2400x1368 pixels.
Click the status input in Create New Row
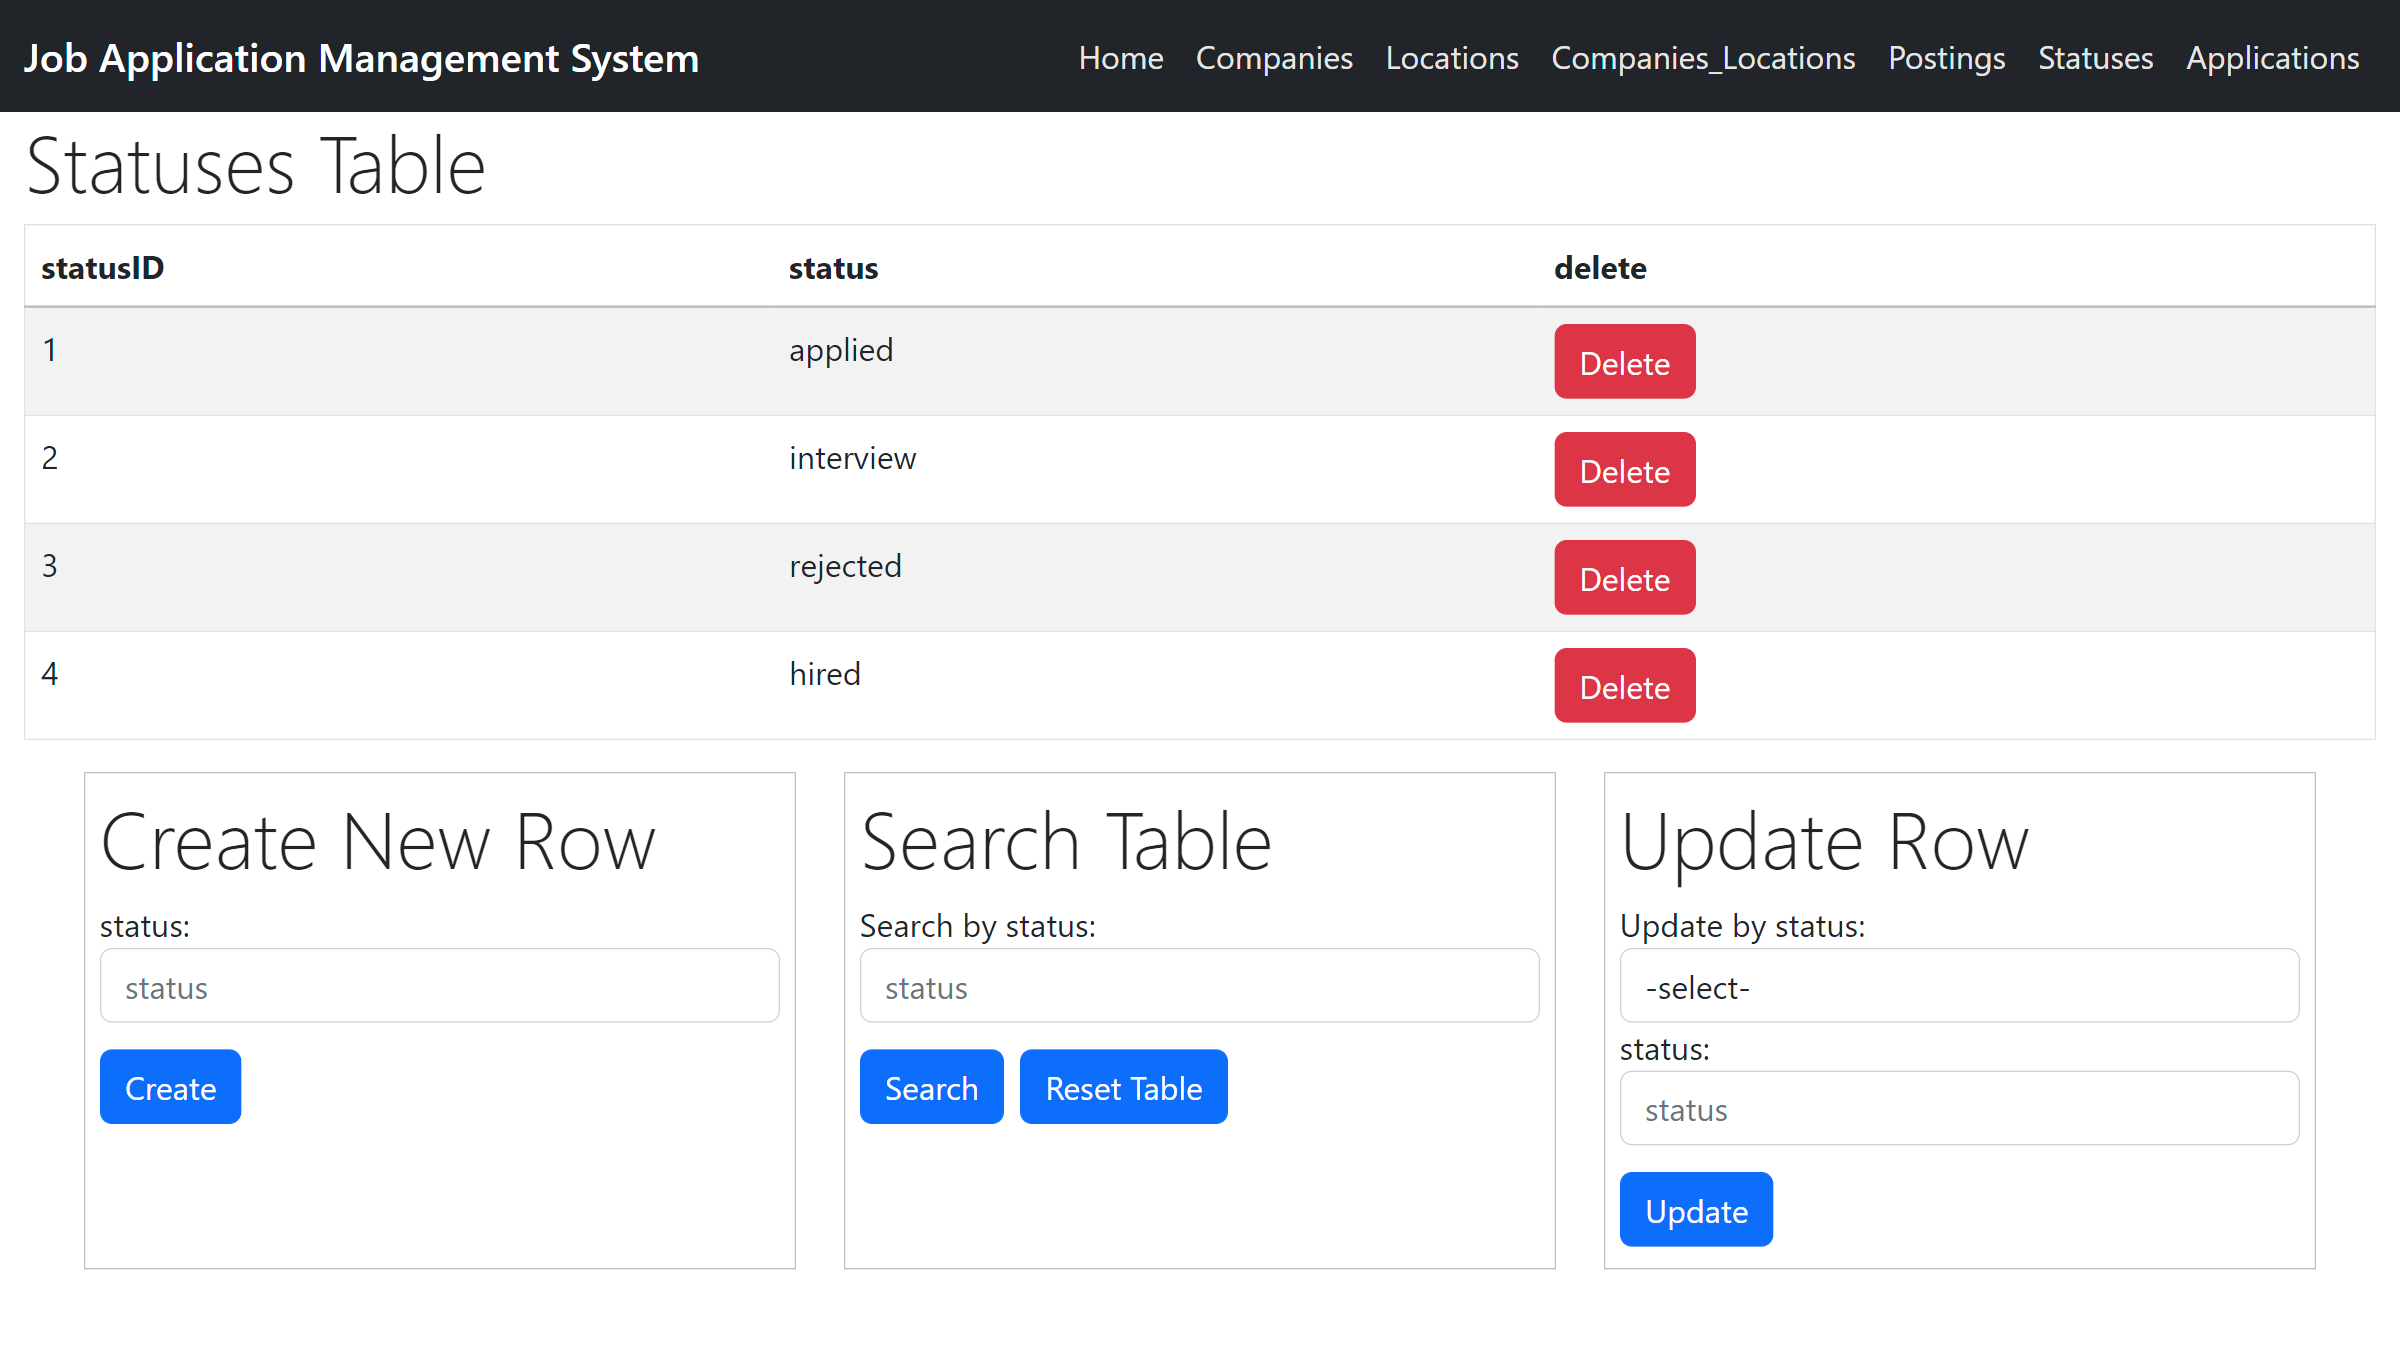pyautogui.click(x=439, y=986)
